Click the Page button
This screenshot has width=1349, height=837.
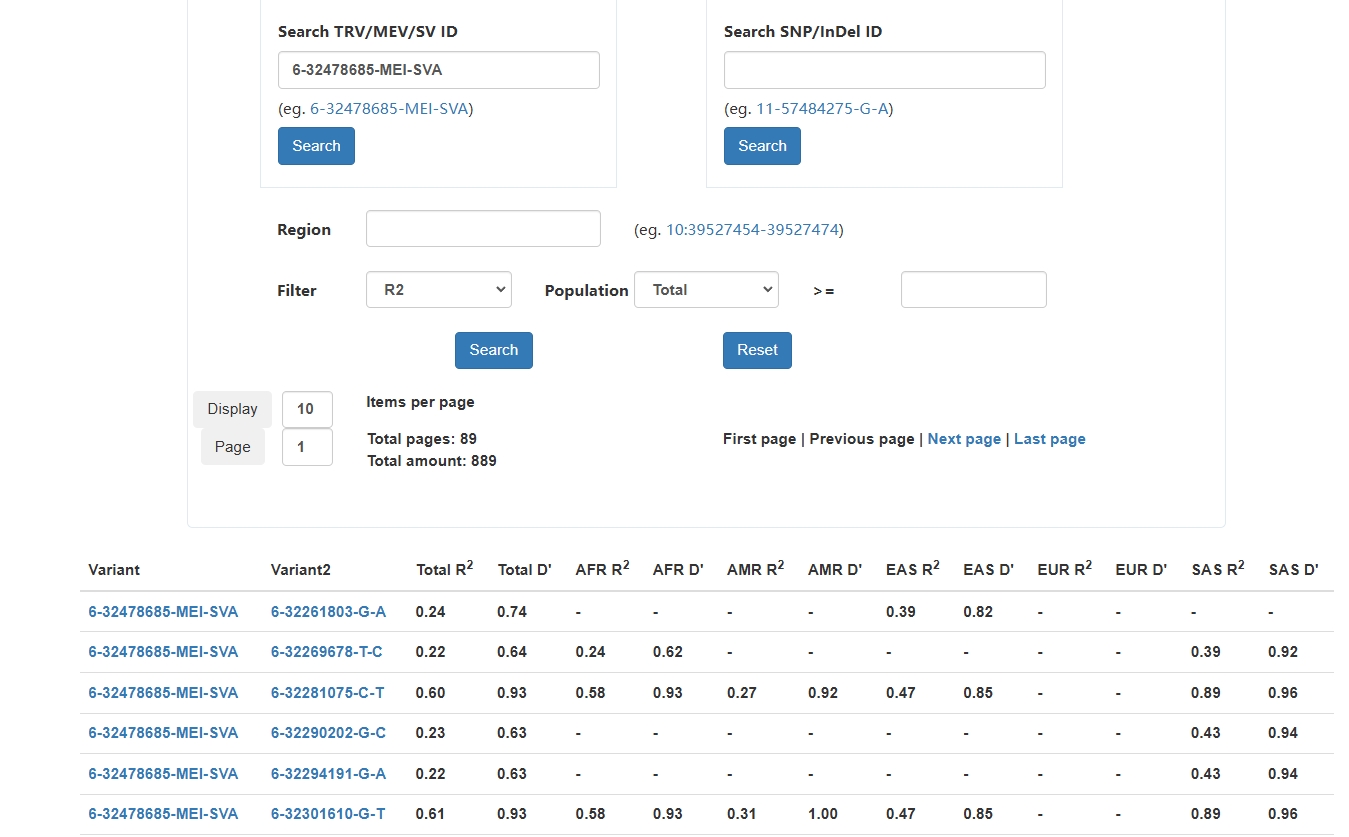232,447
